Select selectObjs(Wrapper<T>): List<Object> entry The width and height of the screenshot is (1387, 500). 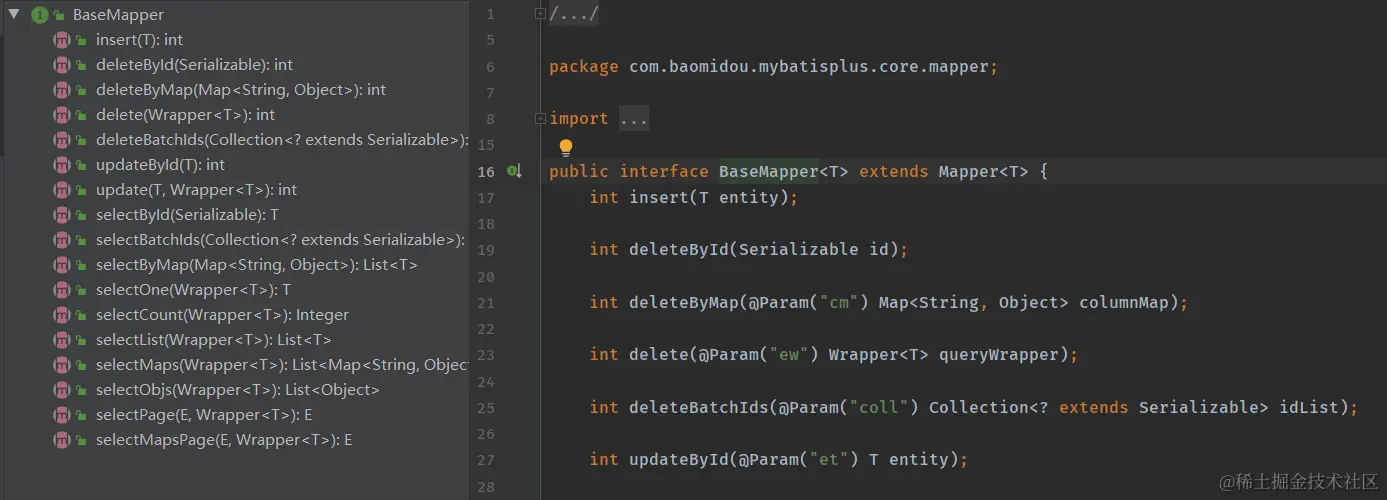coord(238,390)
